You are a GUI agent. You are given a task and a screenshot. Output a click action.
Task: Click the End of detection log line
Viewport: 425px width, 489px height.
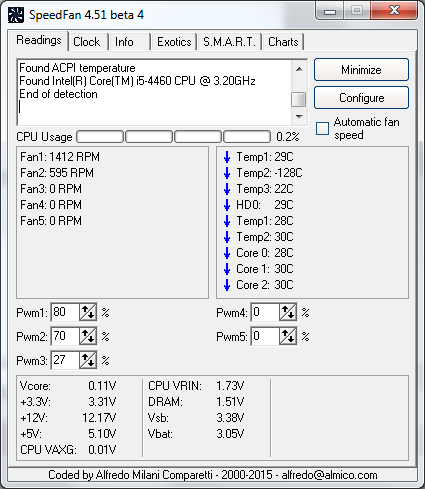click(58, 94)
